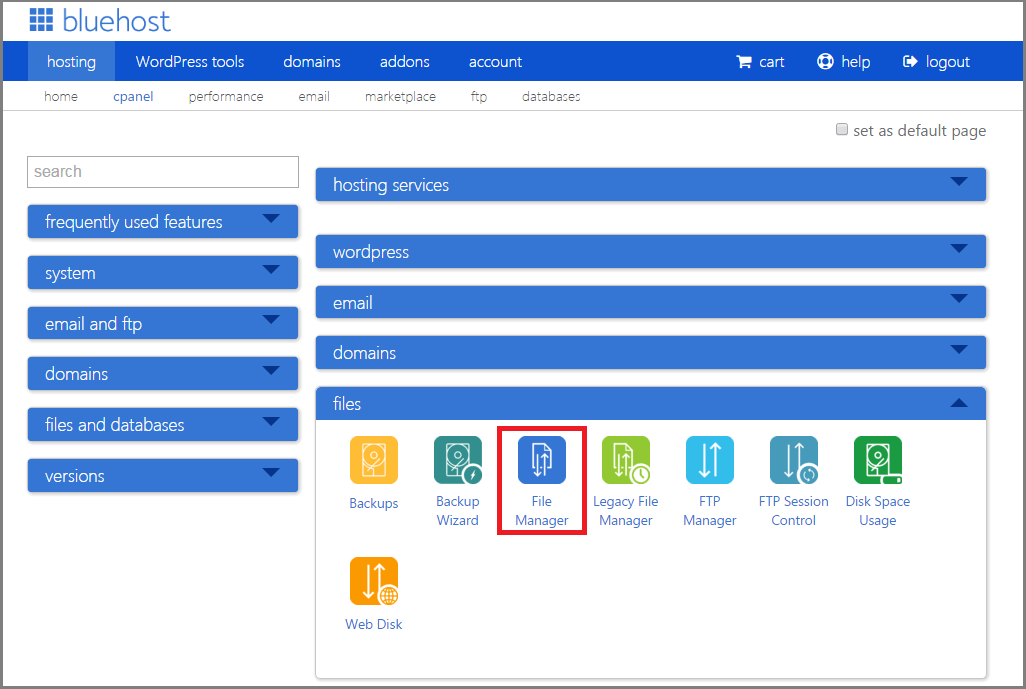Screen dimensions: 1026x689
Task: Launch the Backup Wizard icon
Action: point(458,460)
